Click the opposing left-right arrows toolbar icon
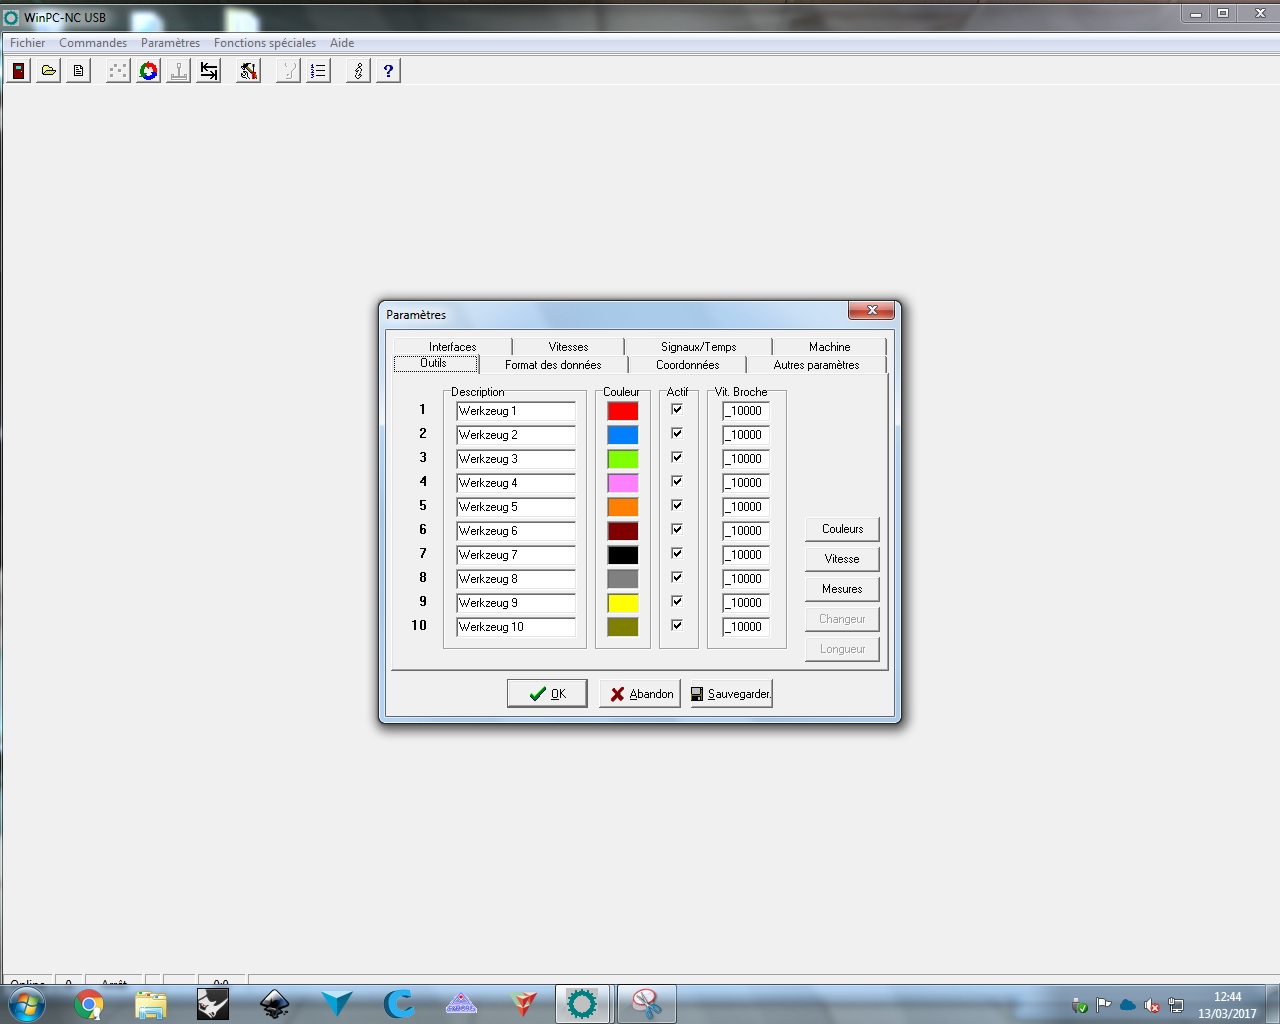 coord(208,71)
